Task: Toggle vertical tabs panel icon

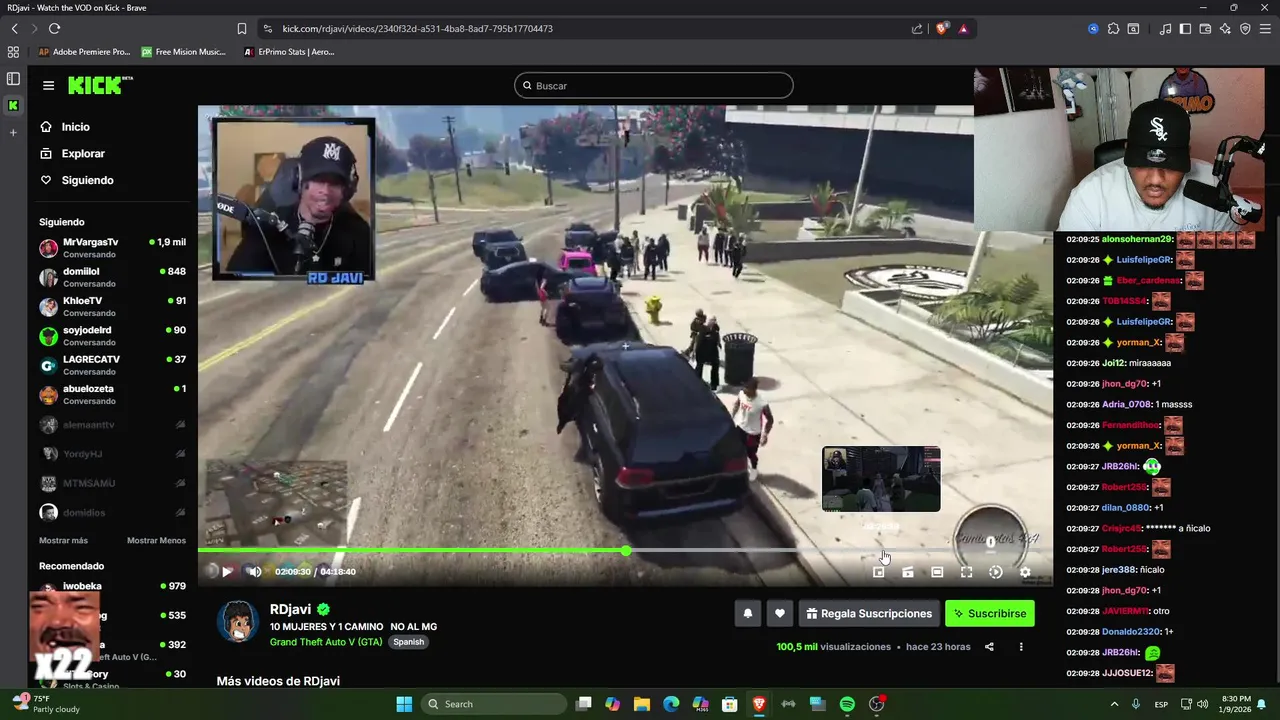Action: pos(13,79)
